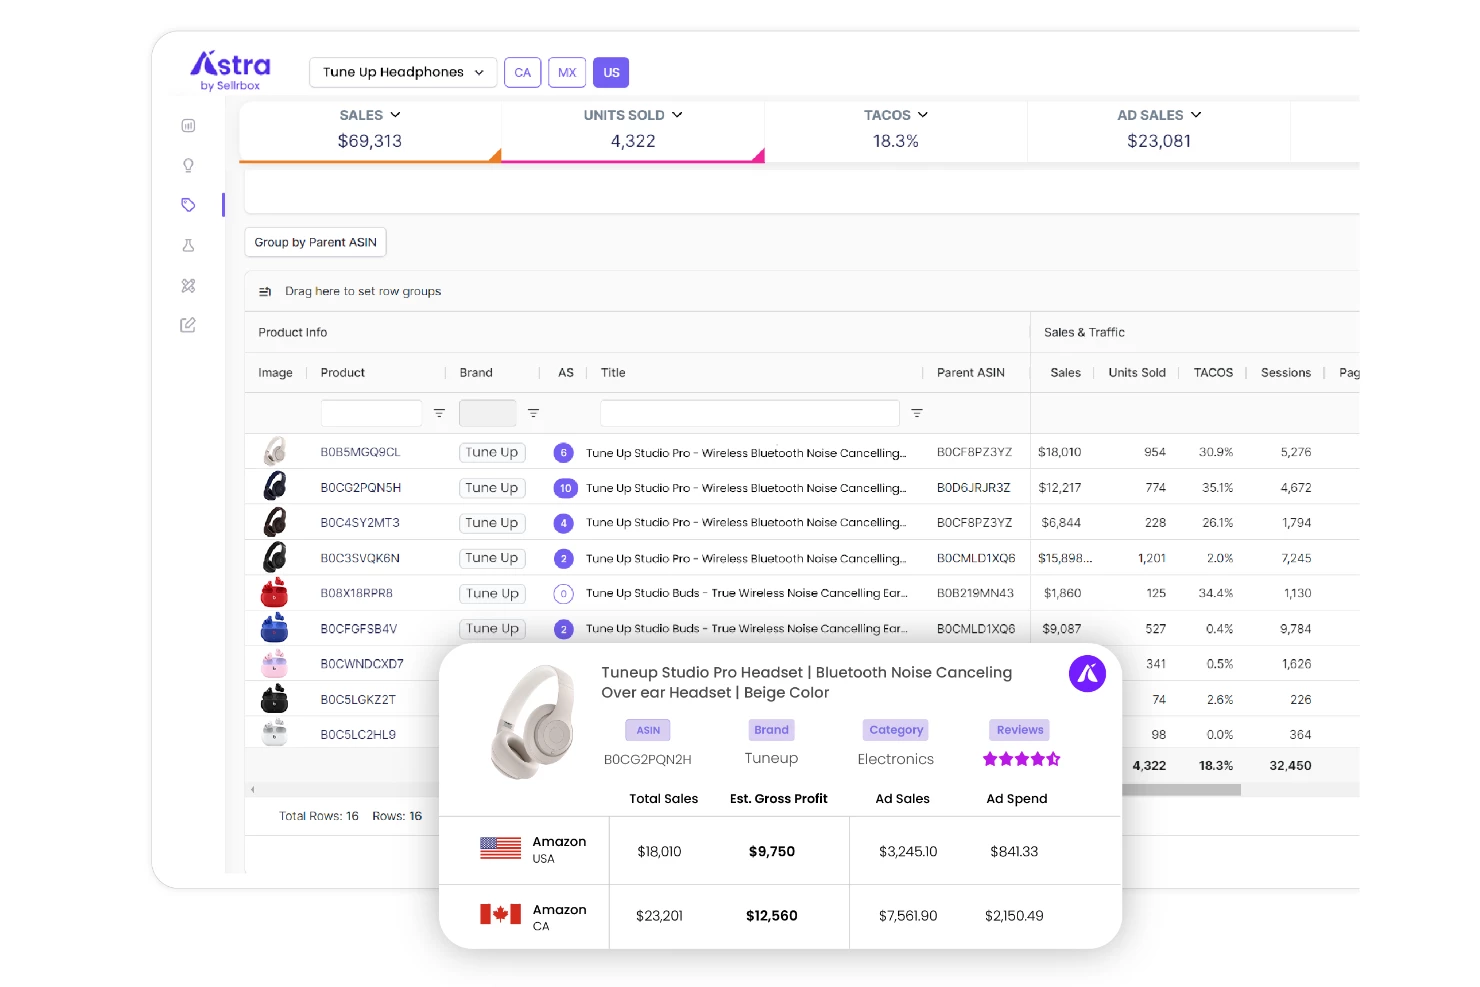1480x987 pixels.
Task: Select the 18.3% TACOS metric card
Action: click(x=896, y=131)
